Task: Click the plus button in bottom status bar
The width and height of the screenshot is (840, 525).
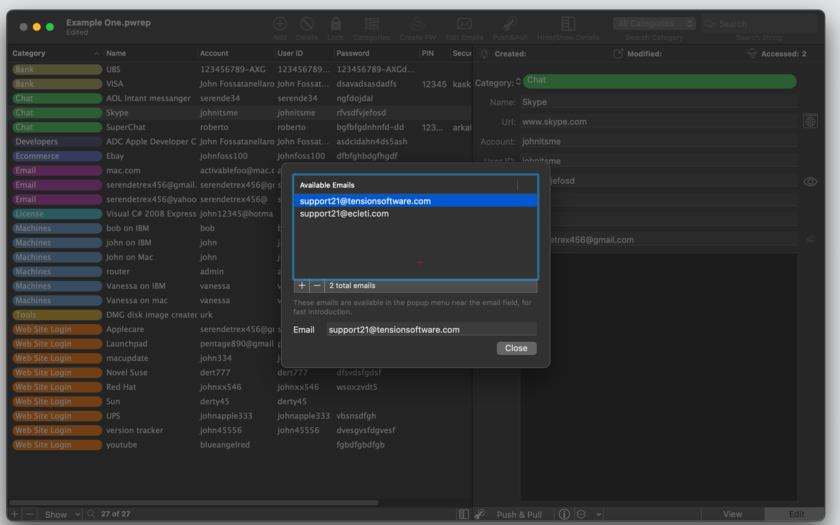Action: pyautogui.click(x=14, y=514)
